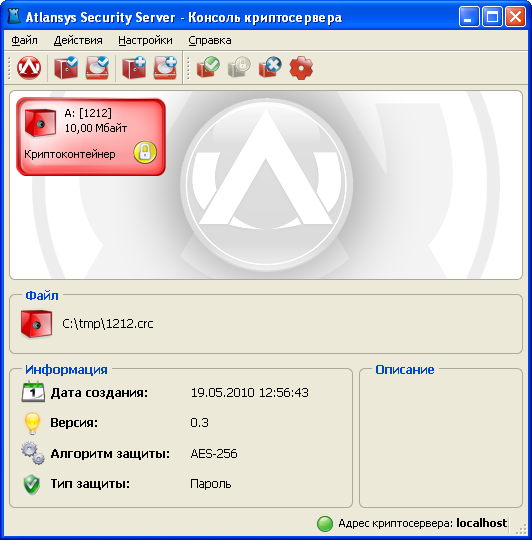Click the safes with blue X icon
Viewport: 532px width, 540px height.
tap(270, 68)
